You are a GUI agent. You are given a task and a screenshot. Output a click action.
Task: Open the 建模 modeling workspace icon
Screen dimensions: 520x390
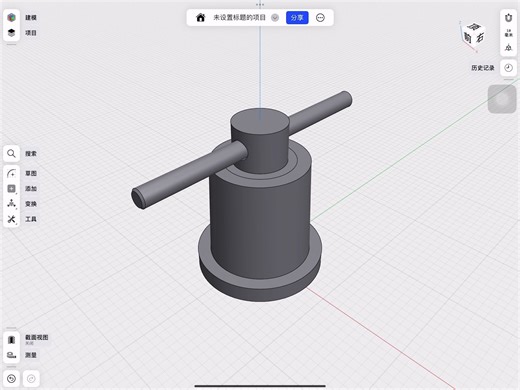tap(11, 17)
